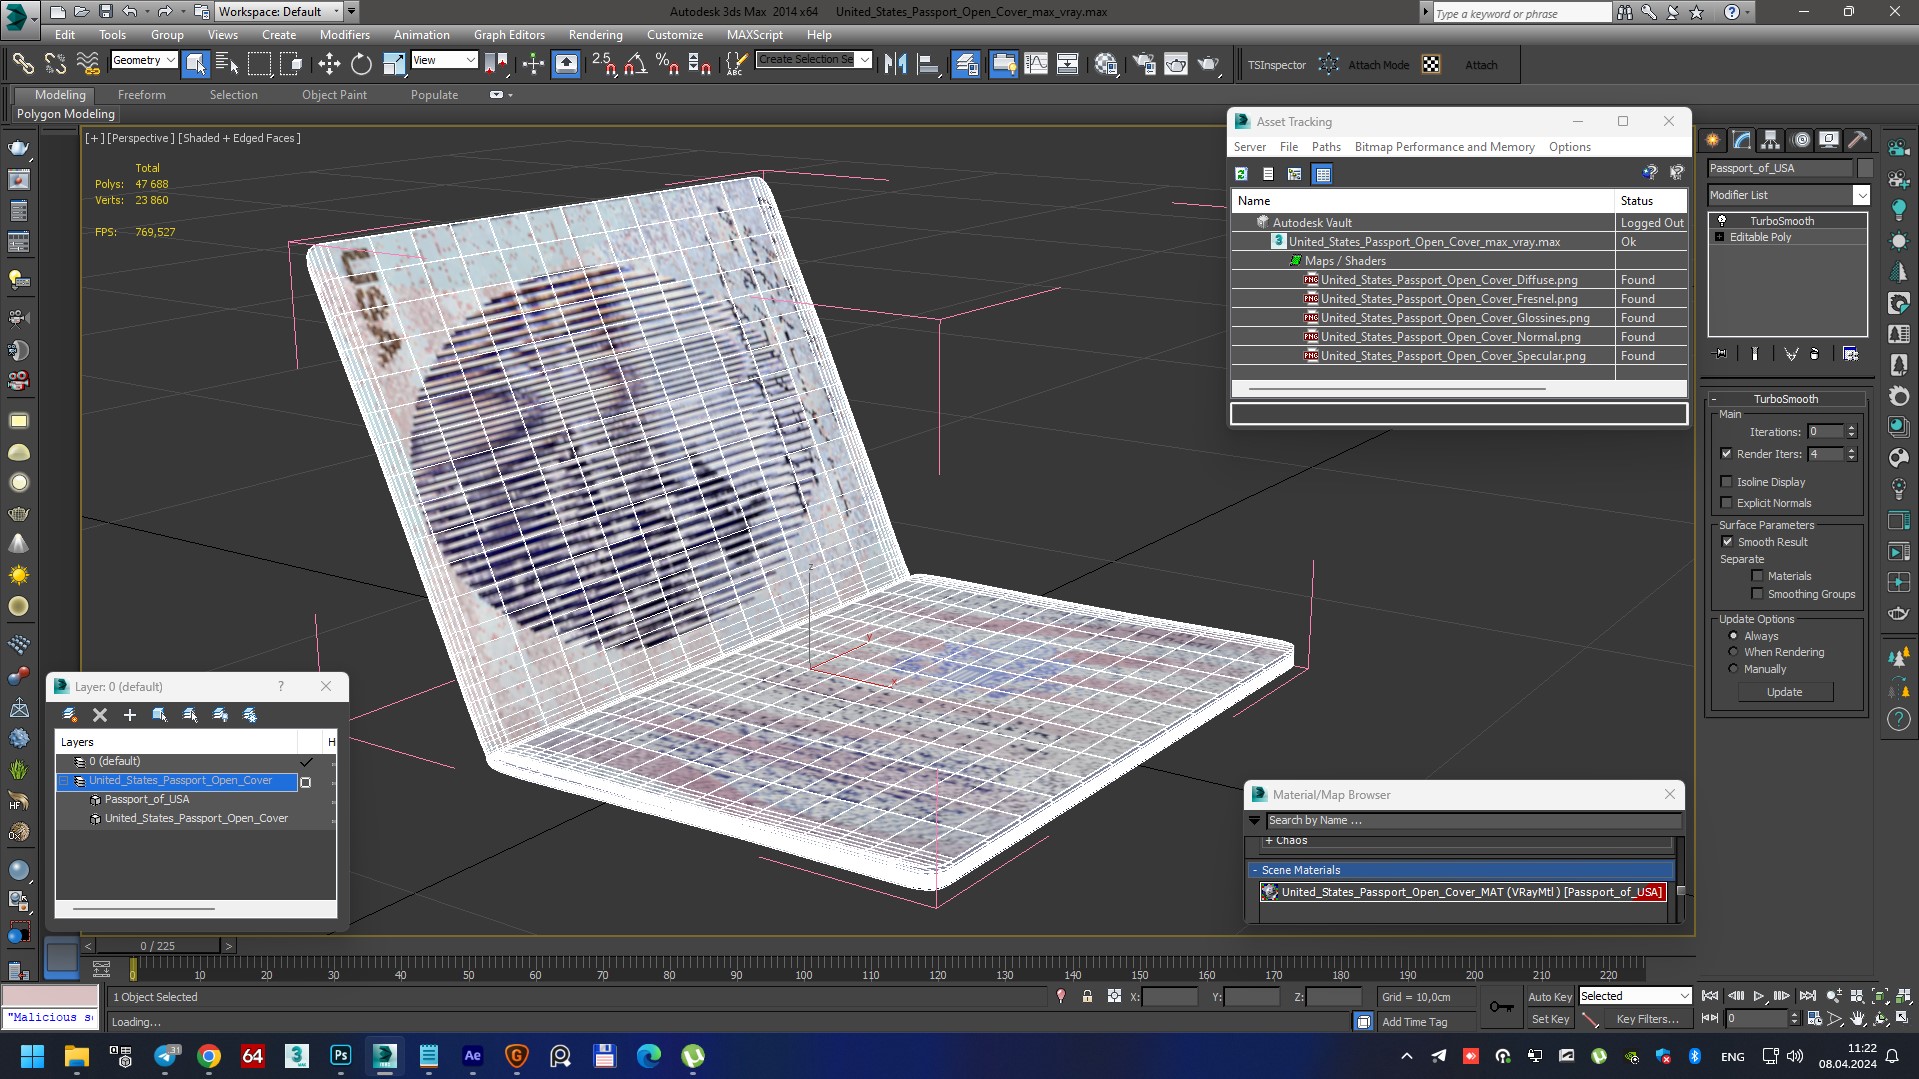The height and width of the screenshot is (1079, 1919).
Task: Switch to the Create command panel tab
Action: pyautogui.click(x=1713, y=140)
